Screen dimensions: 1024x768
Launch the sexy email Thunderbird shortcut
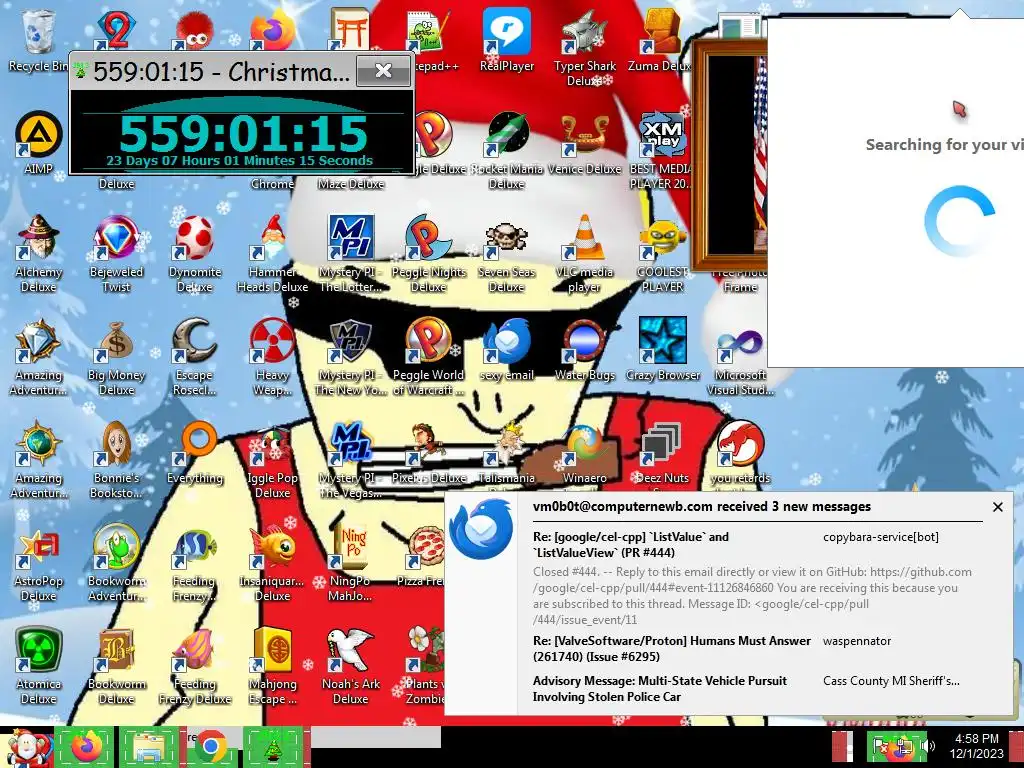507,349
